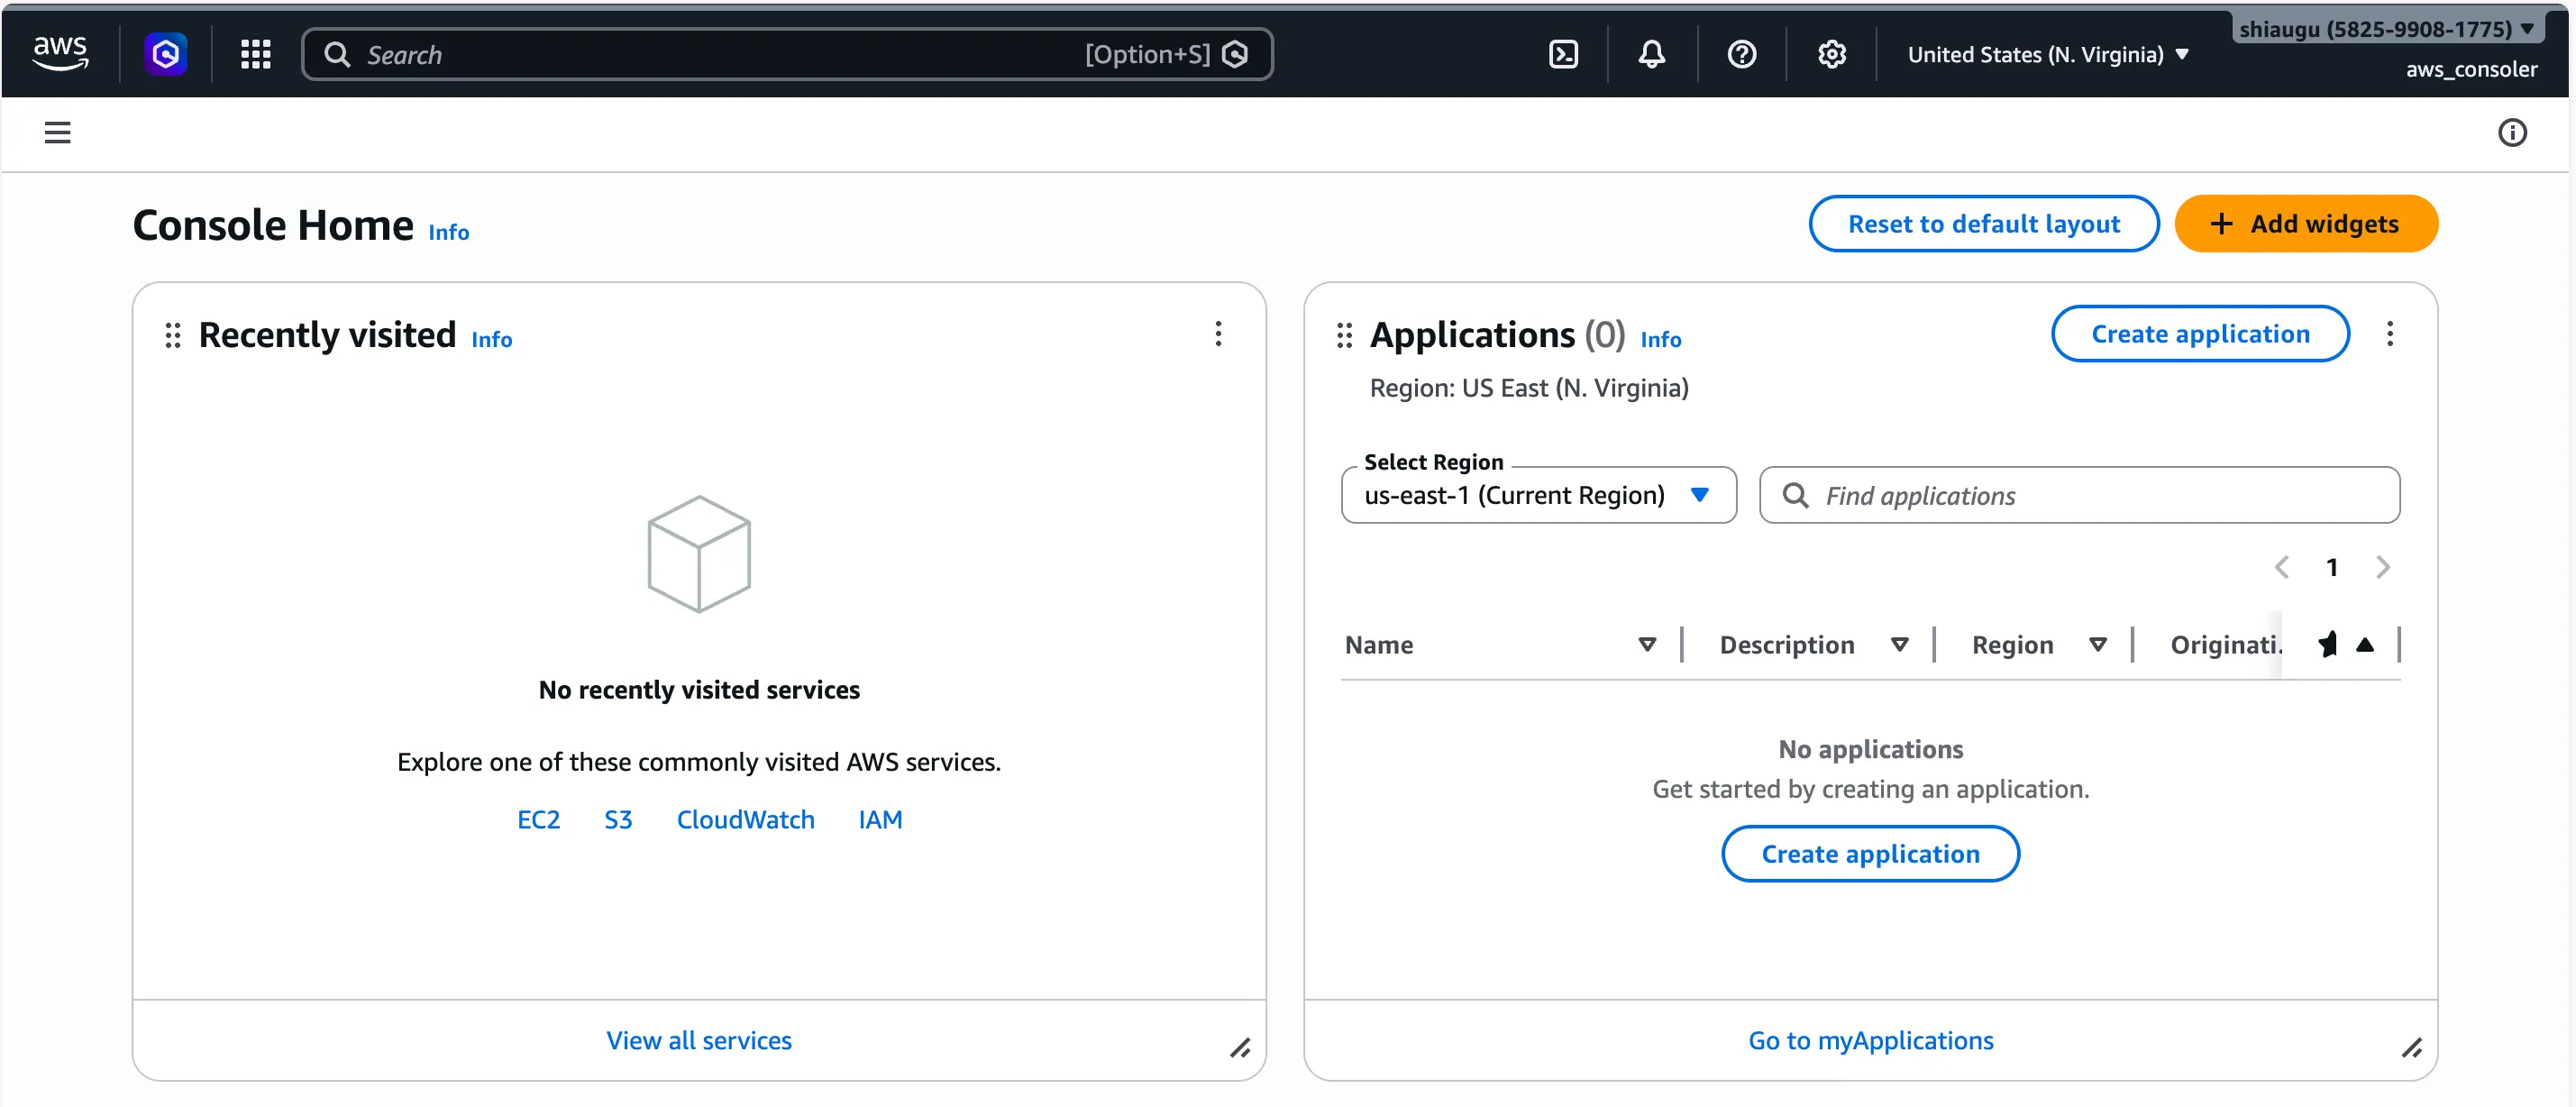This screenshot has width=2576, height=1107.
Task: Open the United States (N. Virginia) region selector
Action: pos(2048,54)
